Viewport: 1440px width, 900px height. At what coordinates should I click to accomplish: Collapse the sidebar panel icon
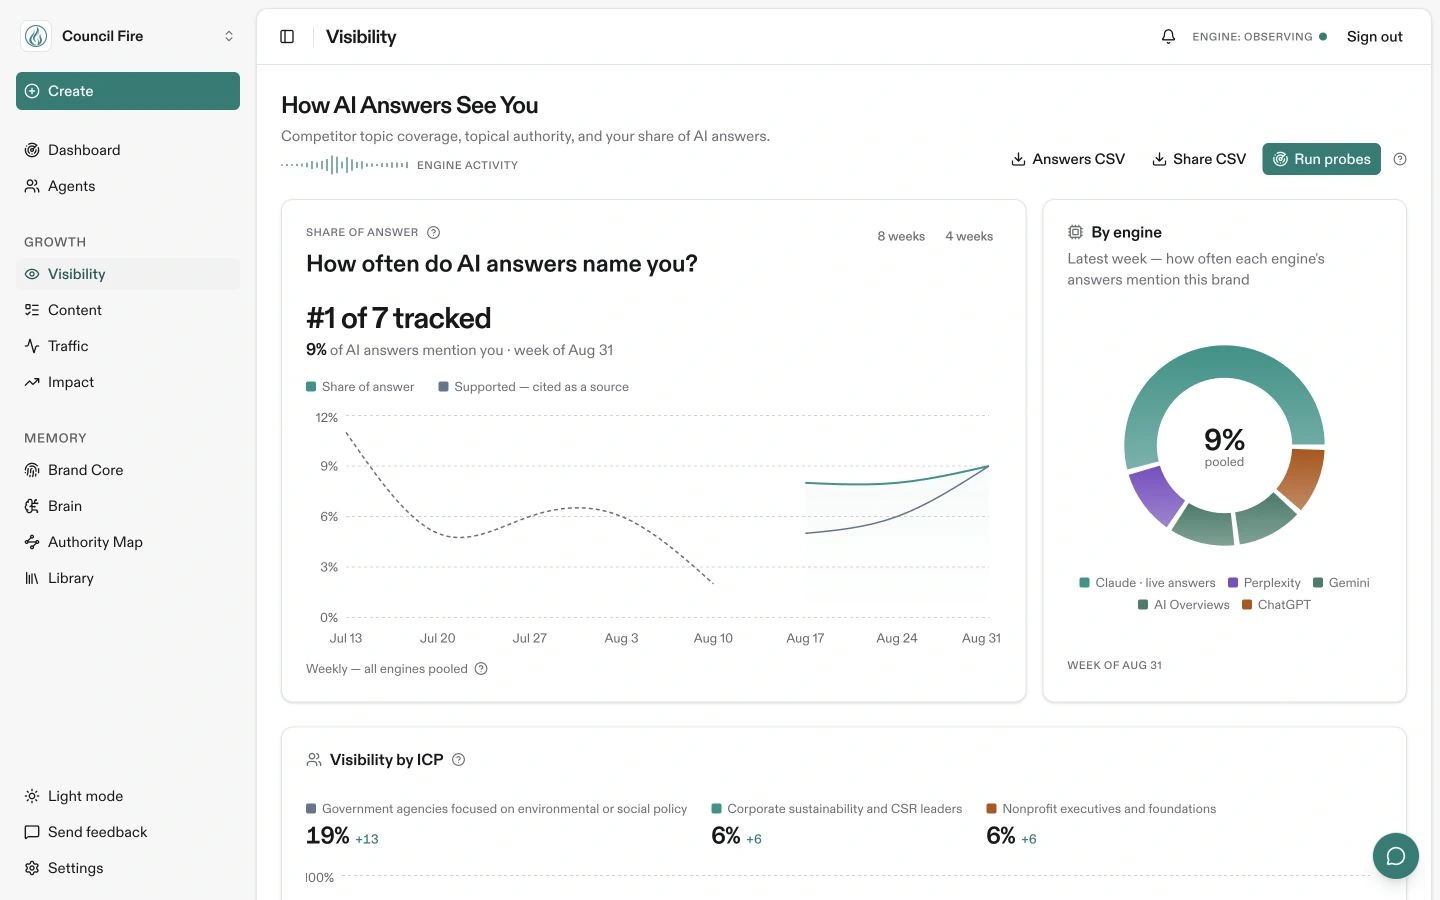point(287,37)
